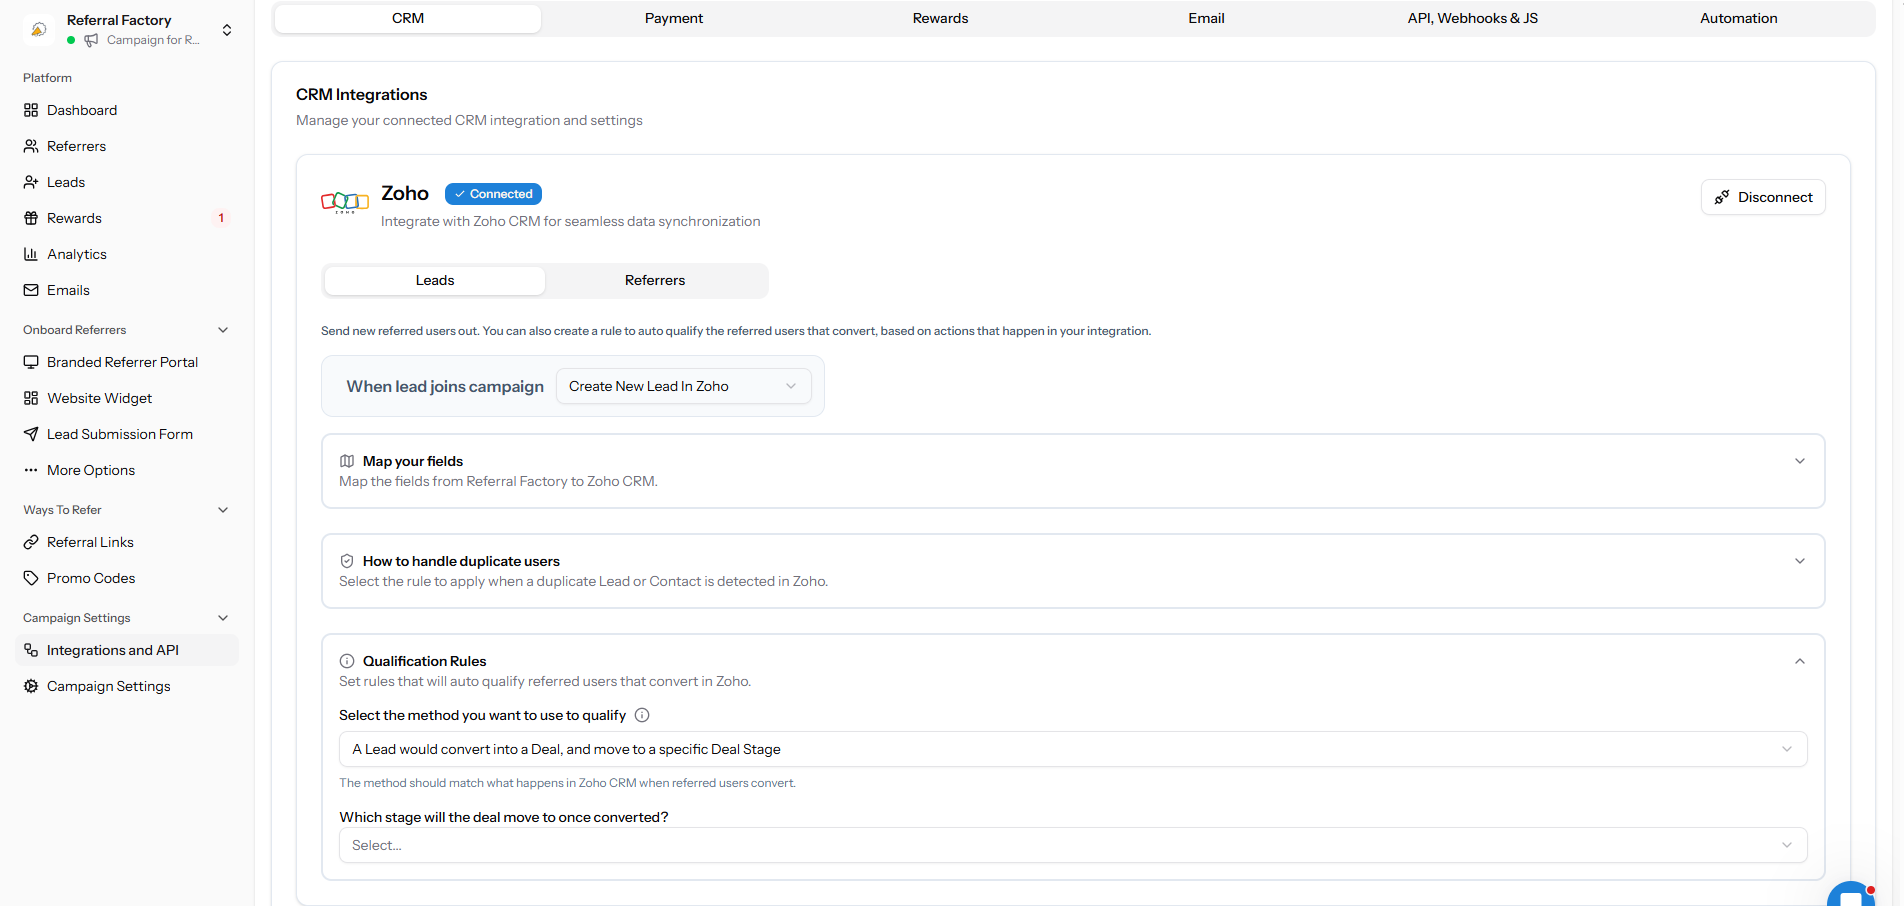The height and width of the screenshot is (906, 1904).
Task: Click the Lead Submission Form paper-plane icon
Action: [31, 434]
